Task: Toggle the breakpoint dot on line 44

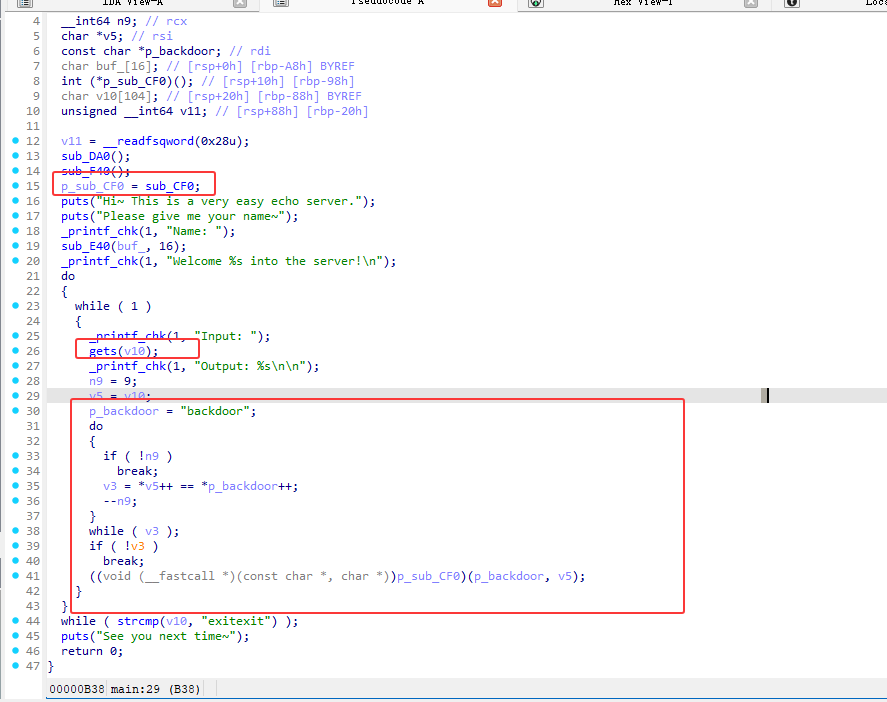Action: 15,621
